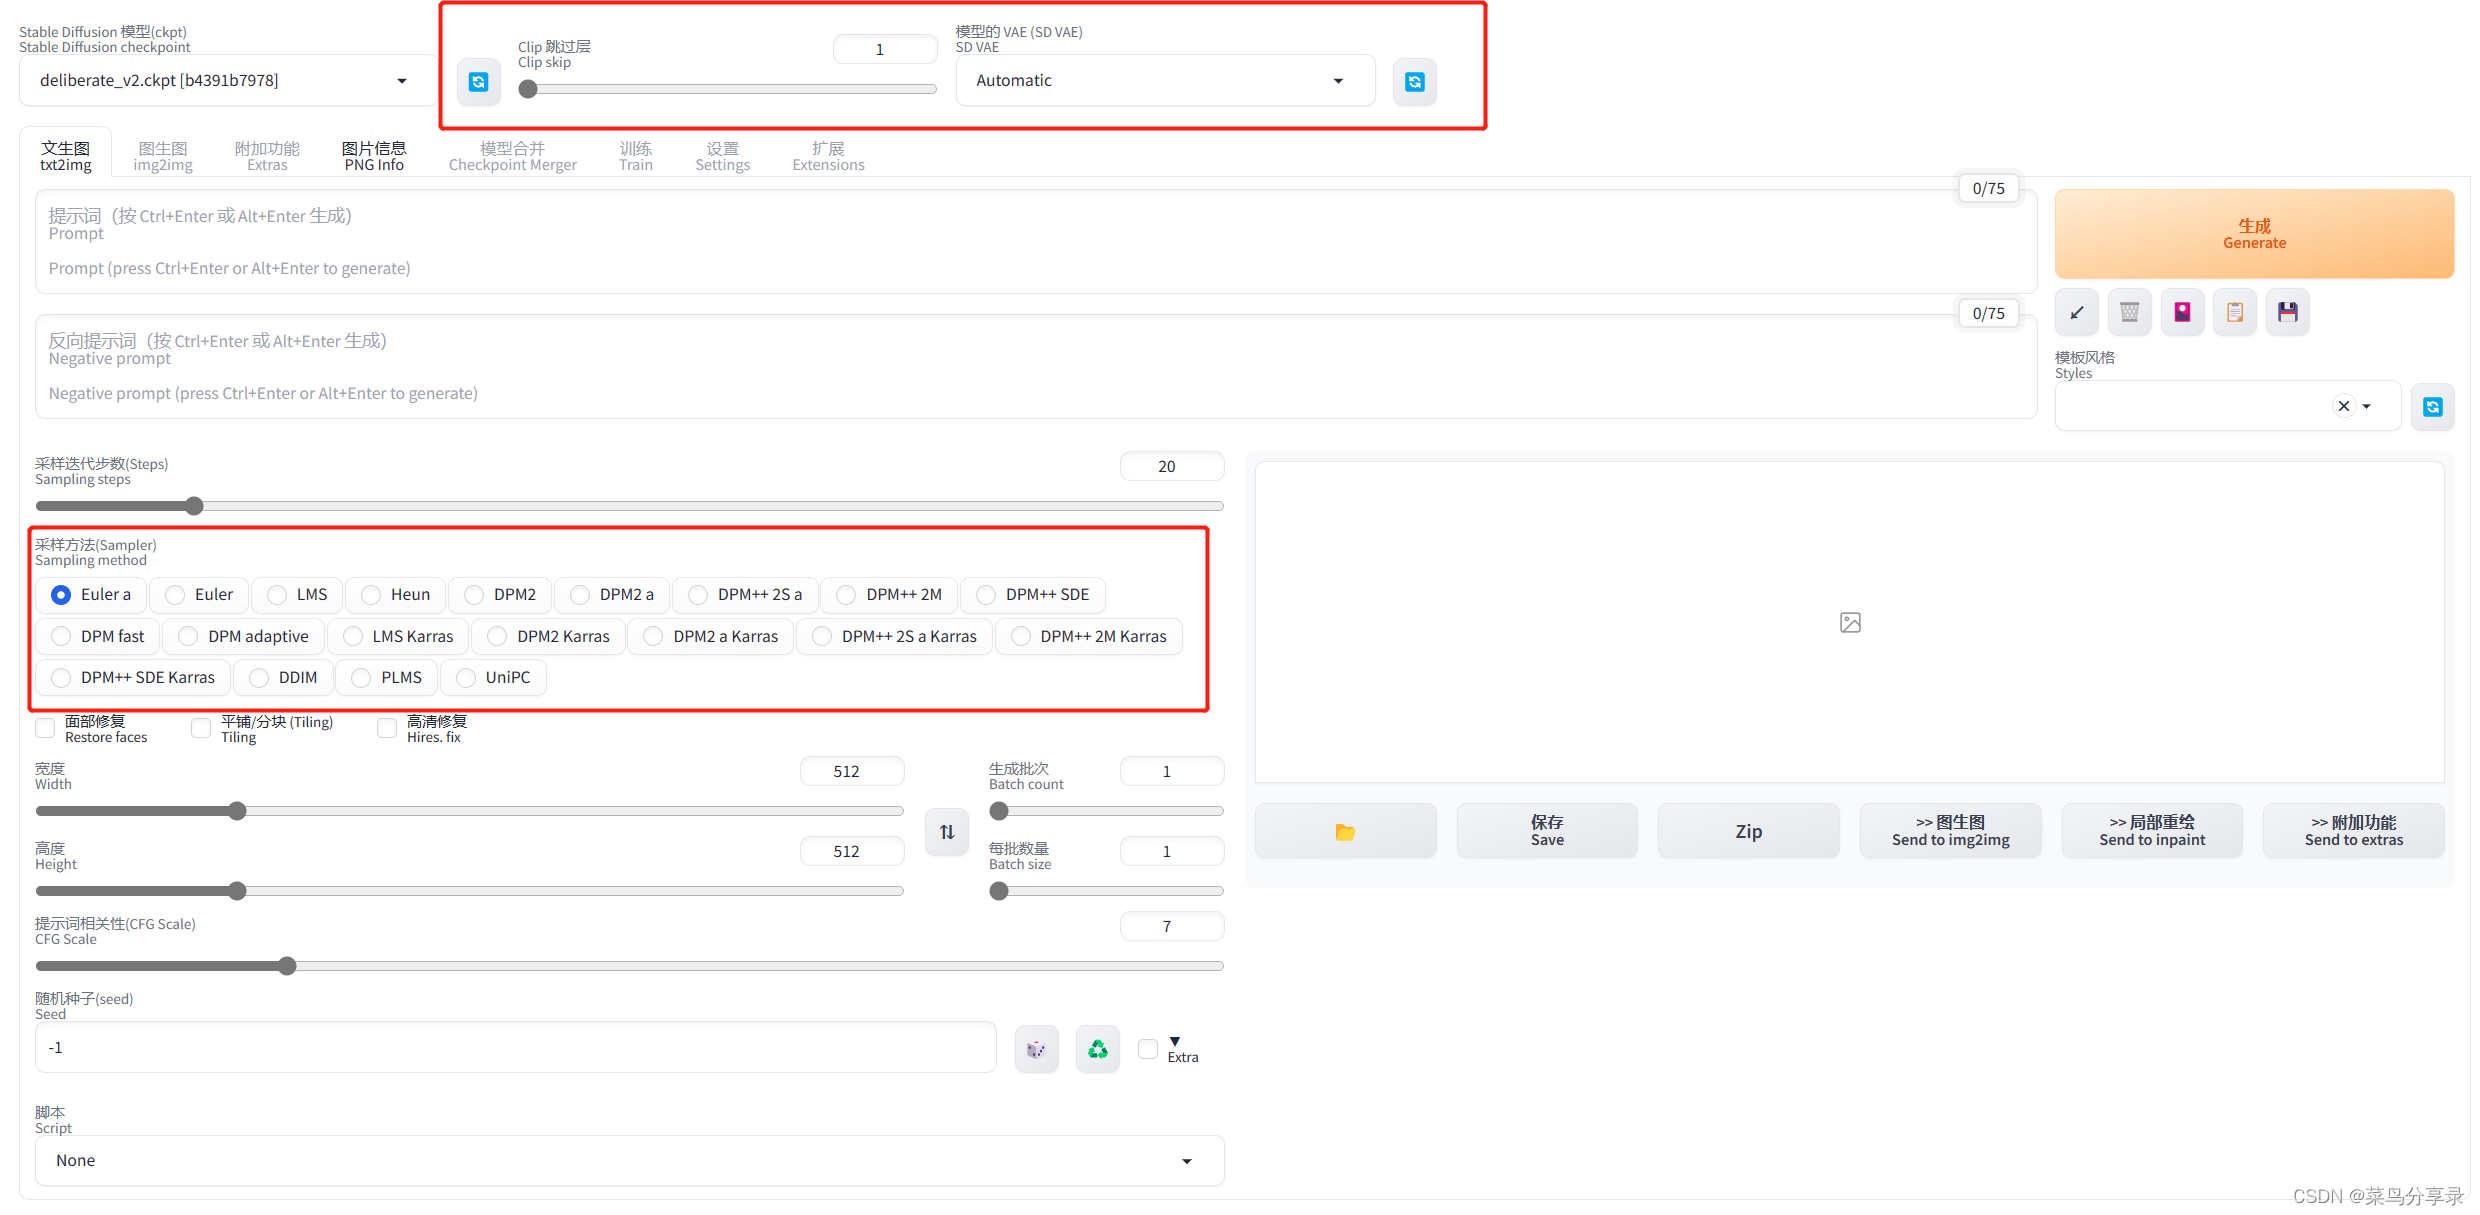Open the output folder with the folder icon
Viewport: 2480px width, 1215px height.
(x=1345, y=831)
